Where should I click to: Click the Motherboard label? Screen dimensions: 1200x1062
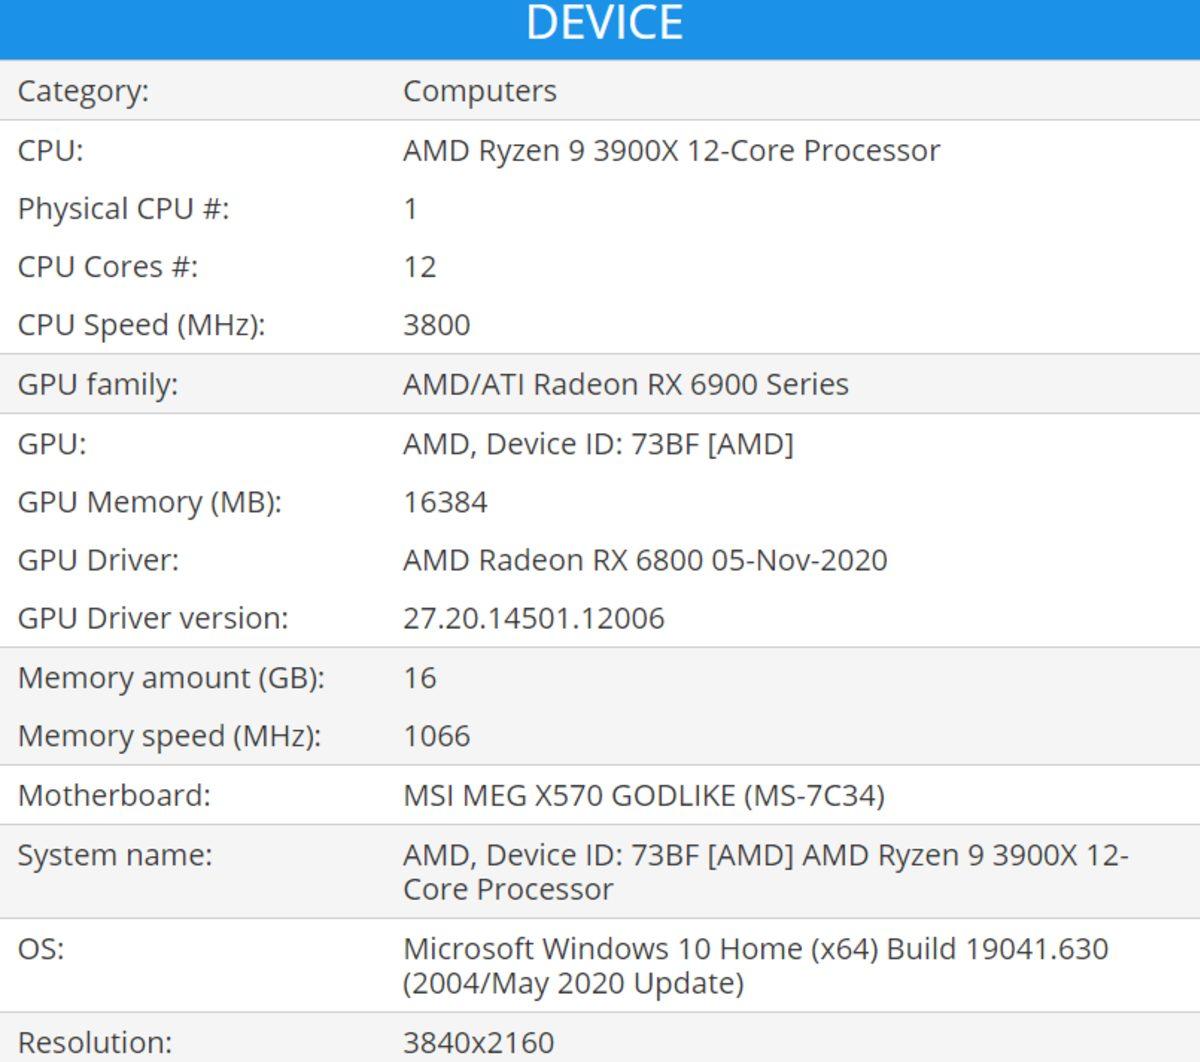(x=114, y=796)
